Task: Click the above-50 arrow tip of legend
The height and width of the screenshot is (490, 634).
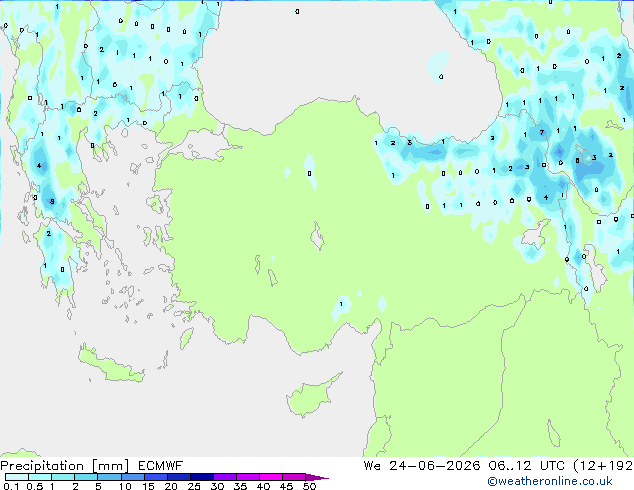Action: pos(317,478)
